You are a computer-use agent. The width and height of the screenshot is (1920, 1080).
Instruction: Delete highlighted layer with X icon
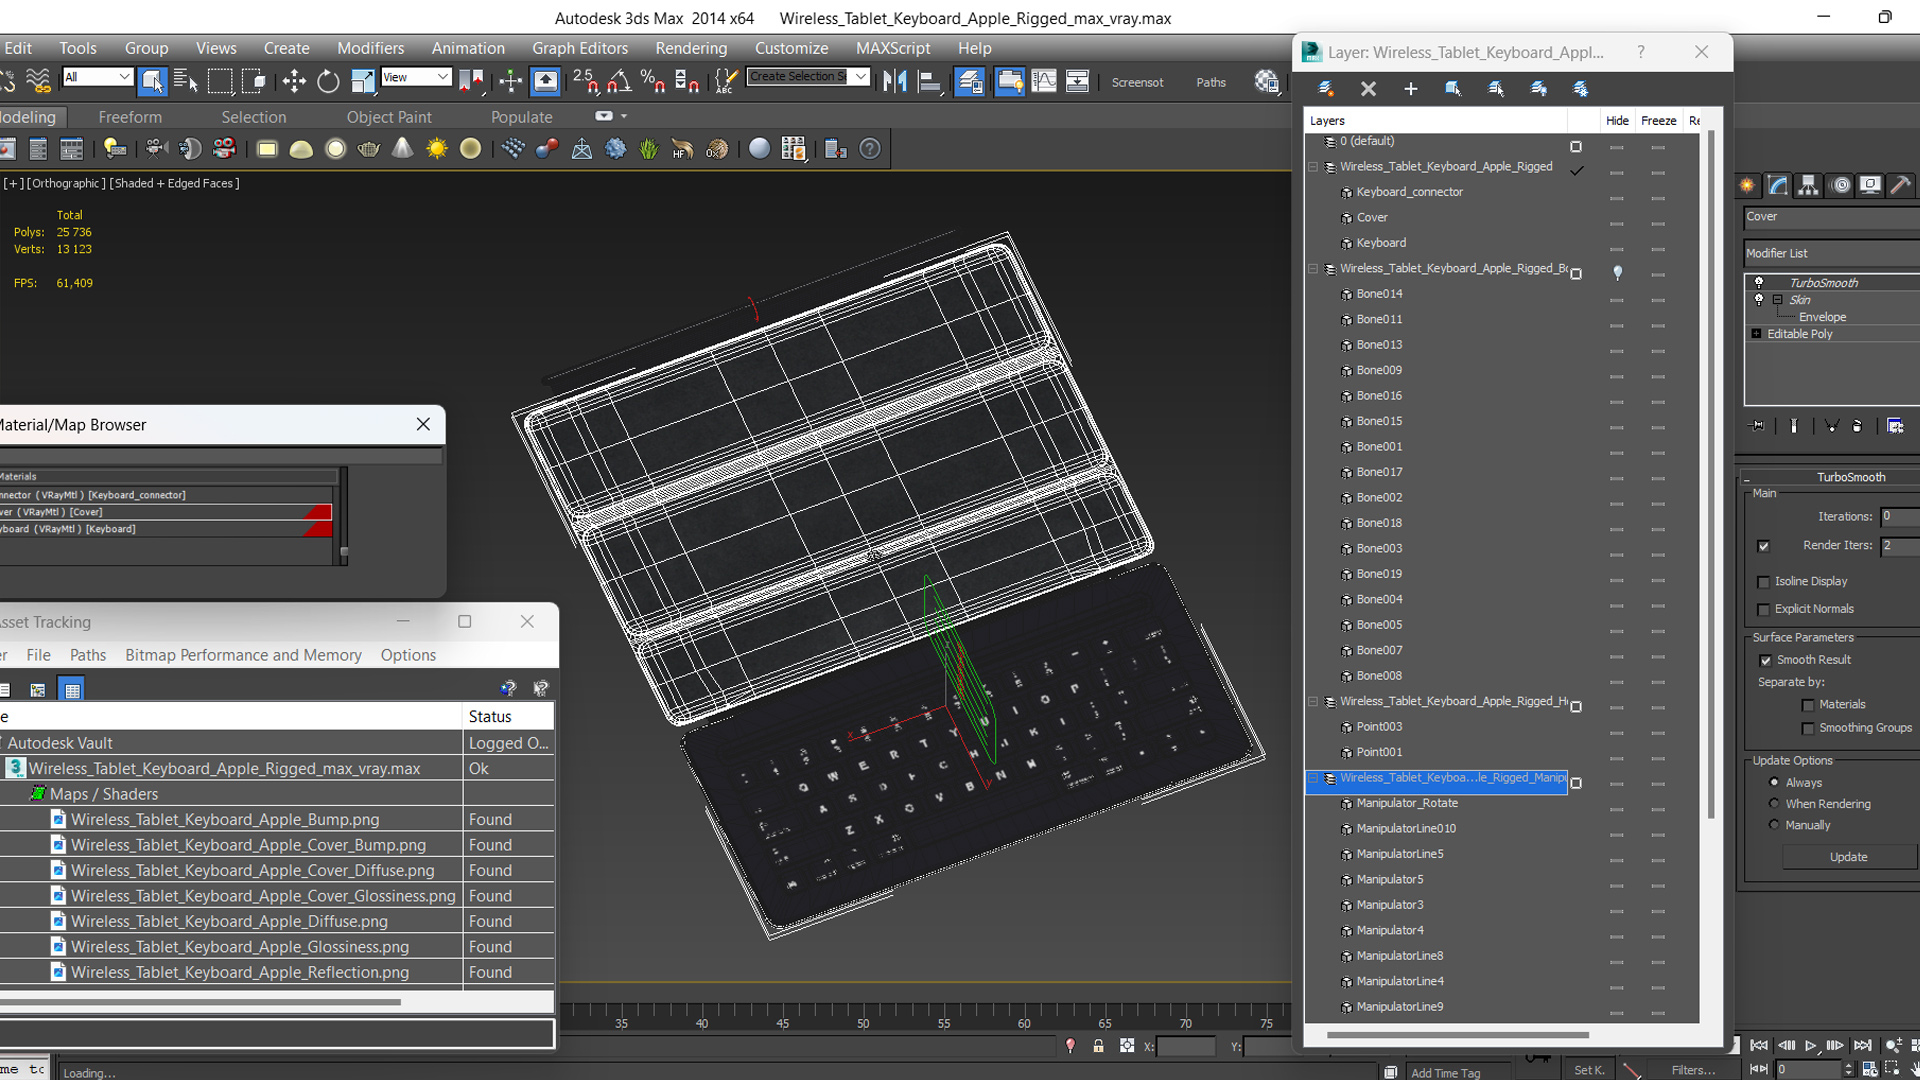click(1368, 88)
